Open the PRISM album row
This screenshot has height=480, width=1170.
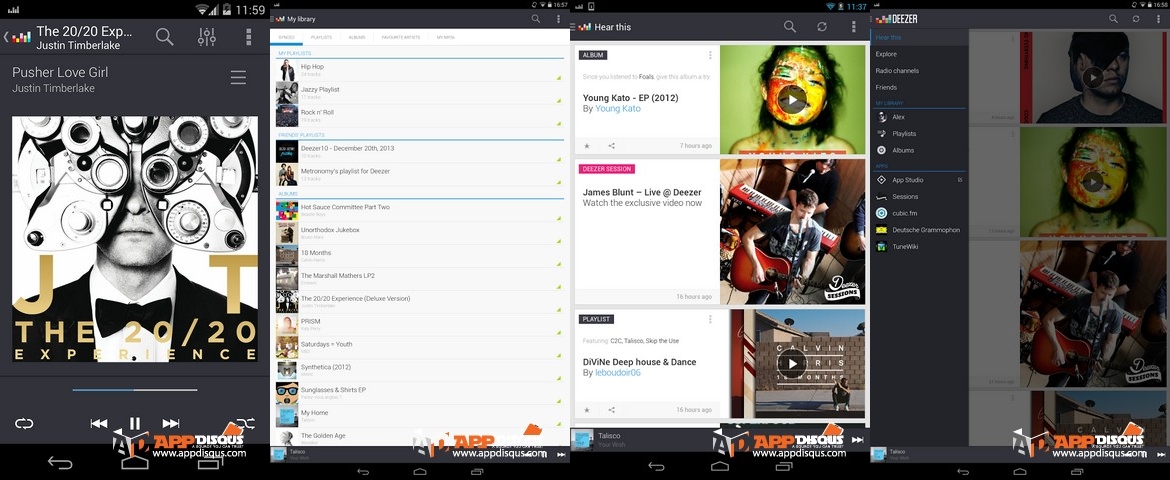click(419, 325)
